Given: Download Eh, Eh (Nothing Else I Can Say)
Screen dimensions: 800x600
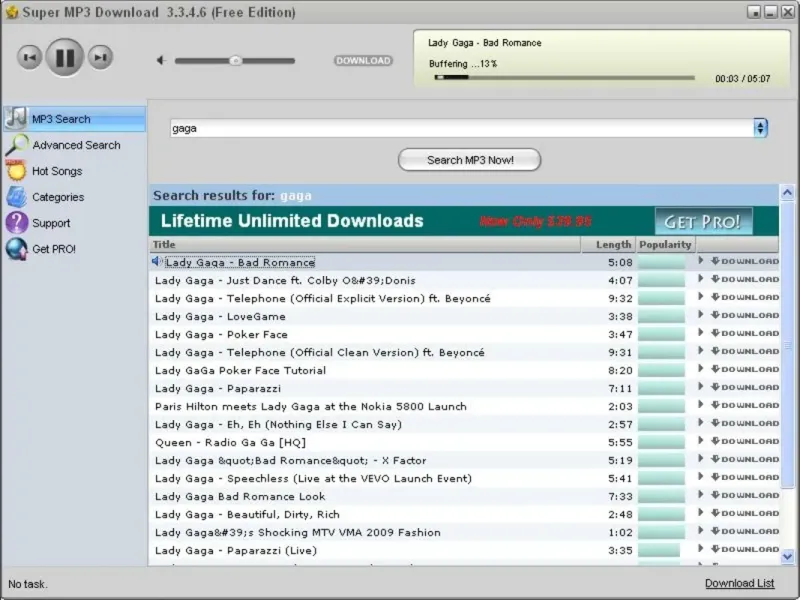Looking at the screenshot, I should point(745,423).
